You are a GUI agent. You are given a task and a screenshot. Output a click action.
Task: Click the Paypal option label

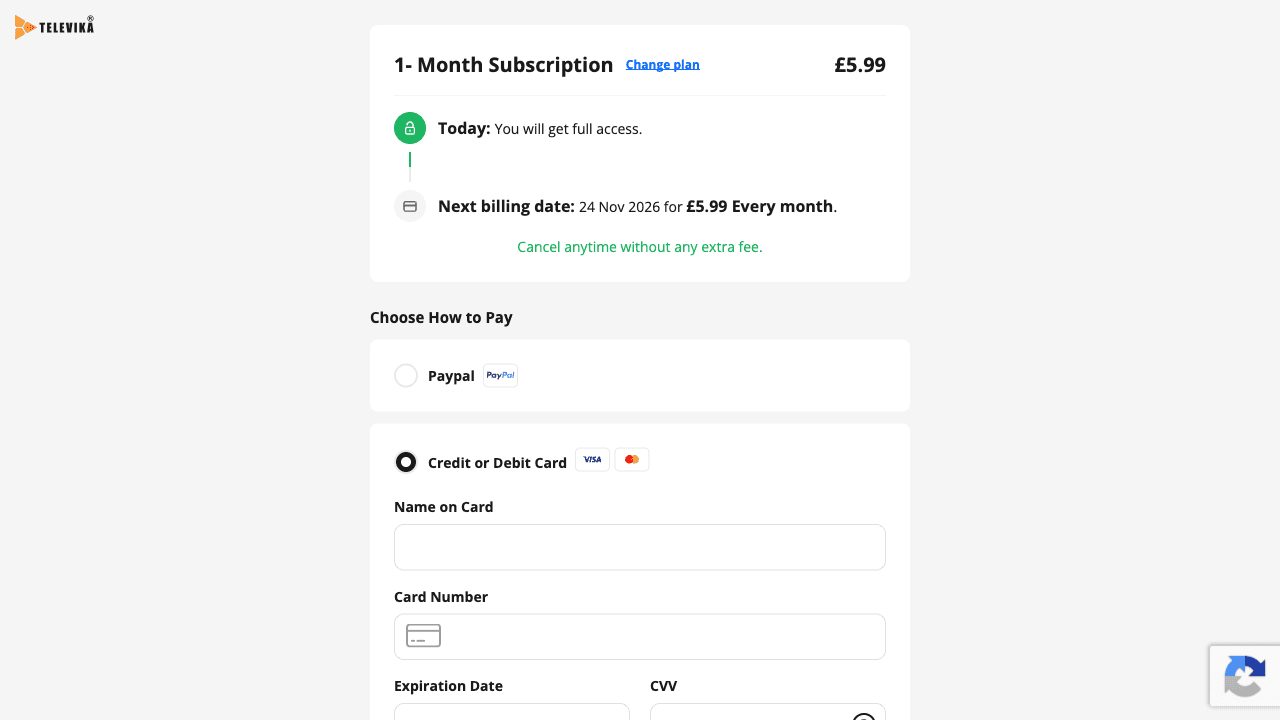(x=451, y=376)
